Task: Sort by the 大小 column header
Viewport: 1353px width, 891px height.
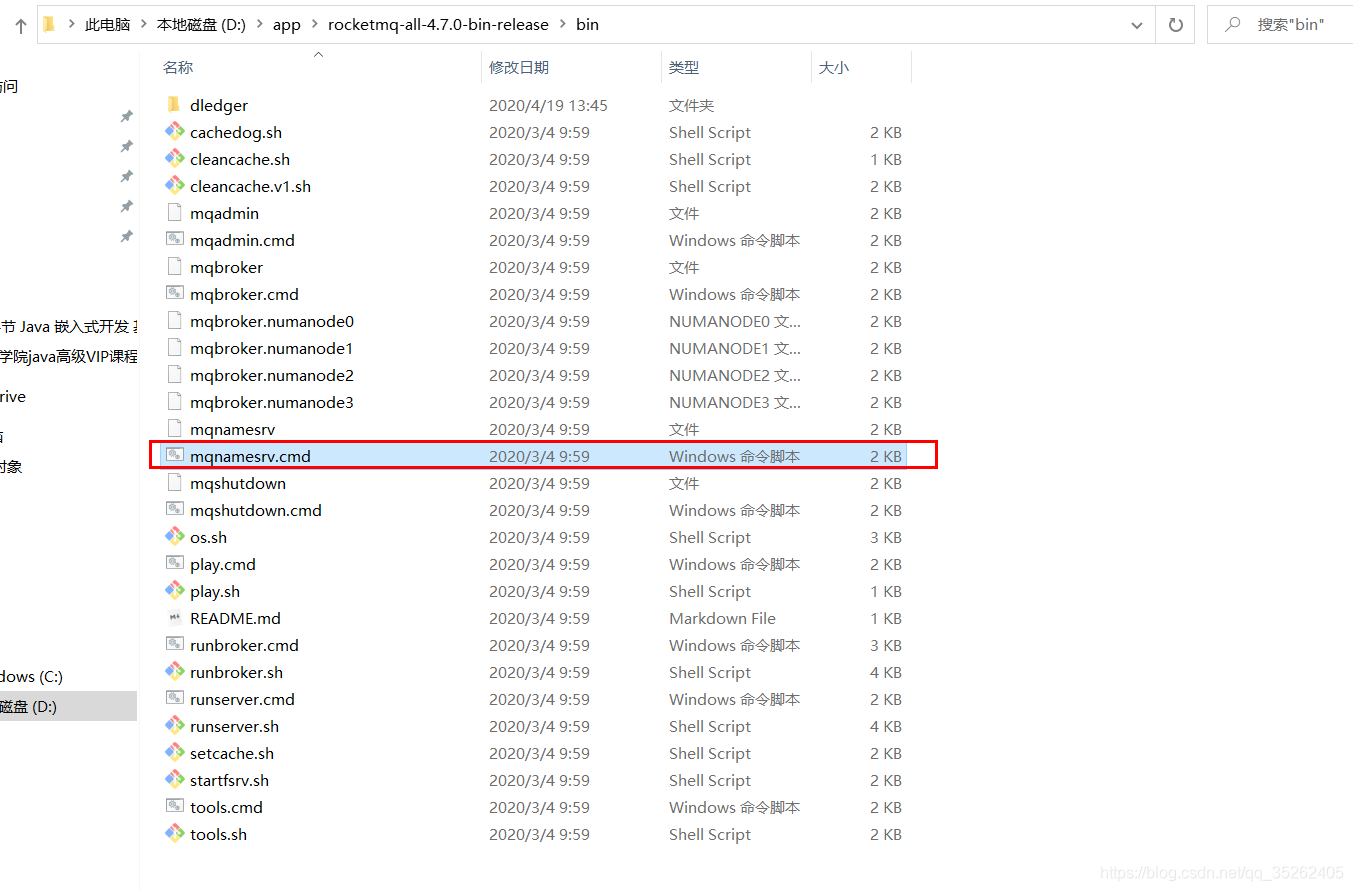Action: 834,68
